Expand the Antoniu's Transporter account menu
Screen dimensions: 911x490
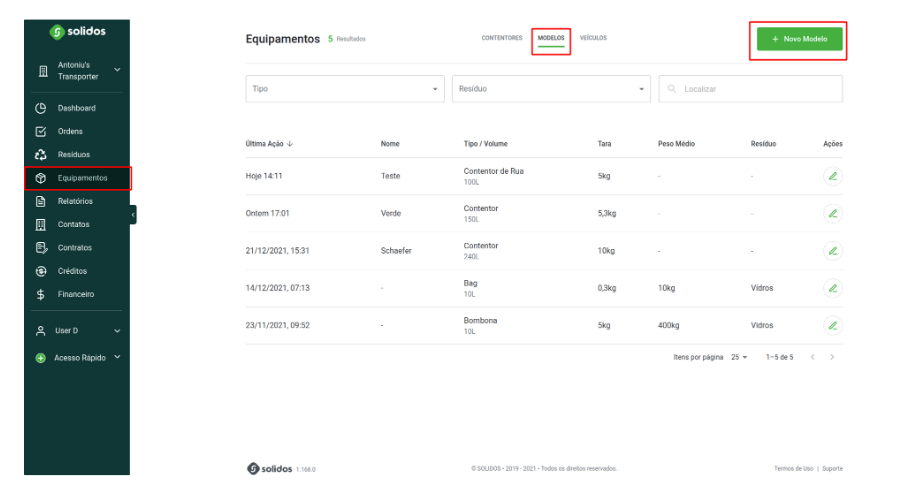pyautogui.click(x=117, y=70)
